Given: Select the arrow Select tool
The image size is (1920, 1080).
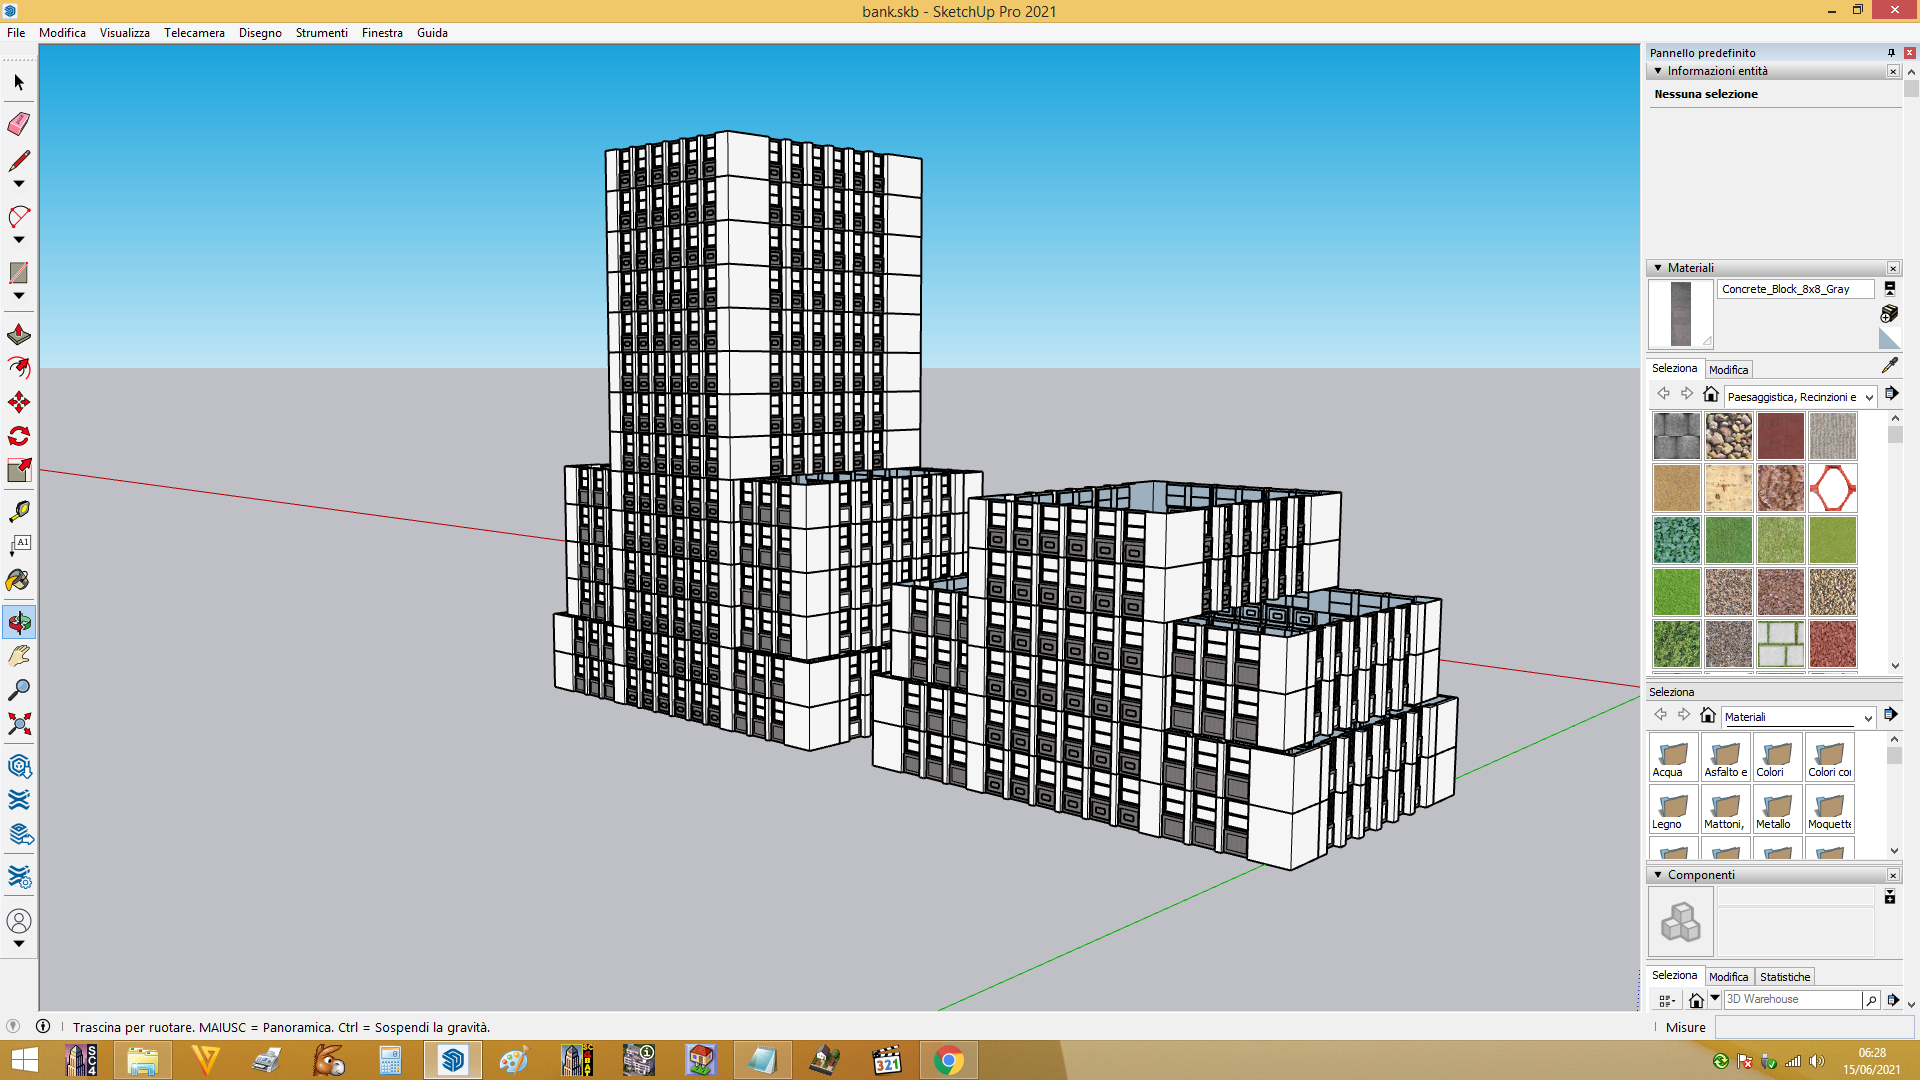Looking at the screenshot, I should (19, 82).
